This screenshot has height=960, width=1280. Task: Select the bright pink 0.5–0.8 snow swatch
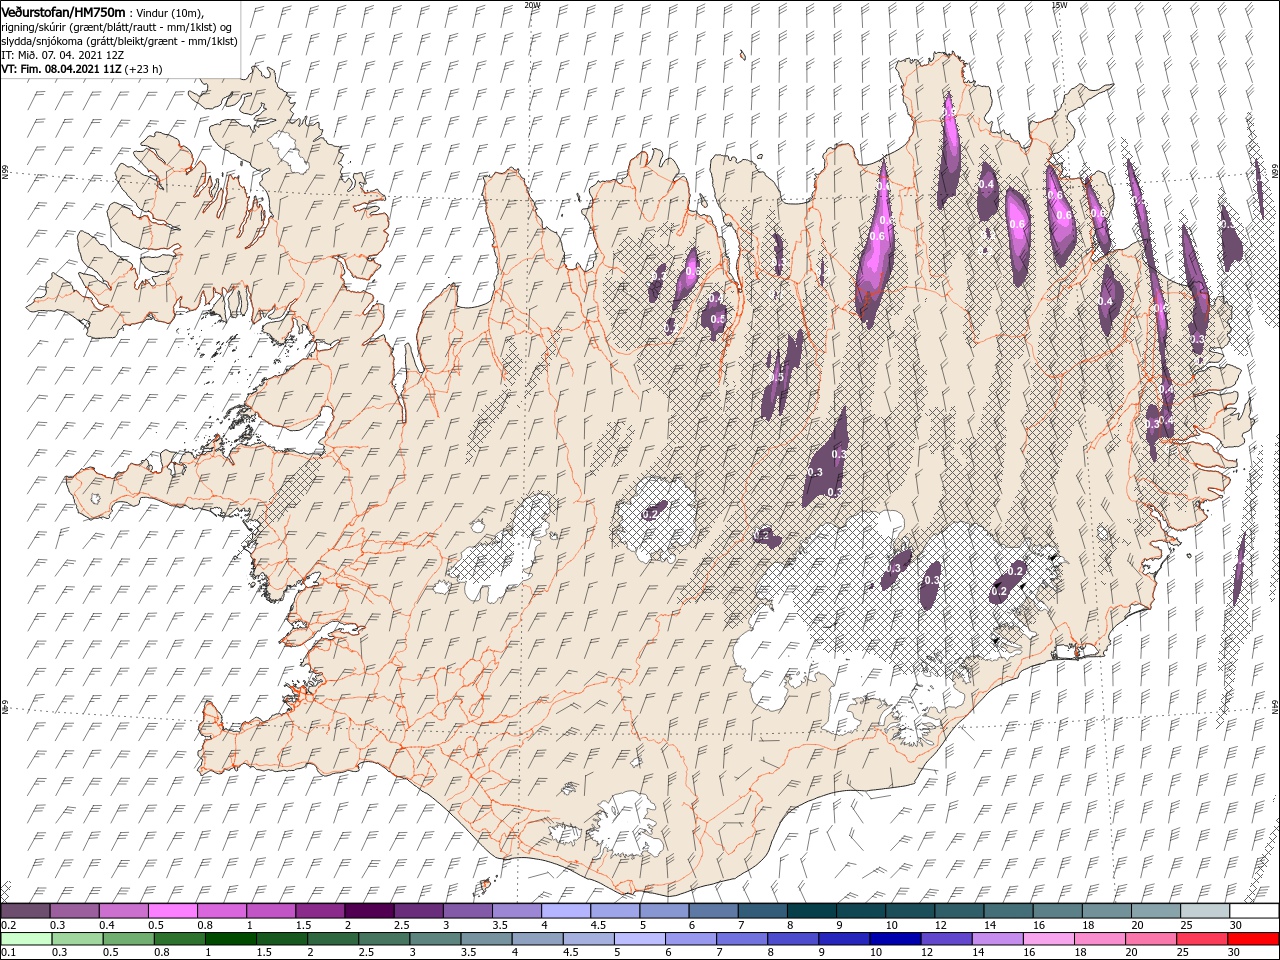click(172, 911)
